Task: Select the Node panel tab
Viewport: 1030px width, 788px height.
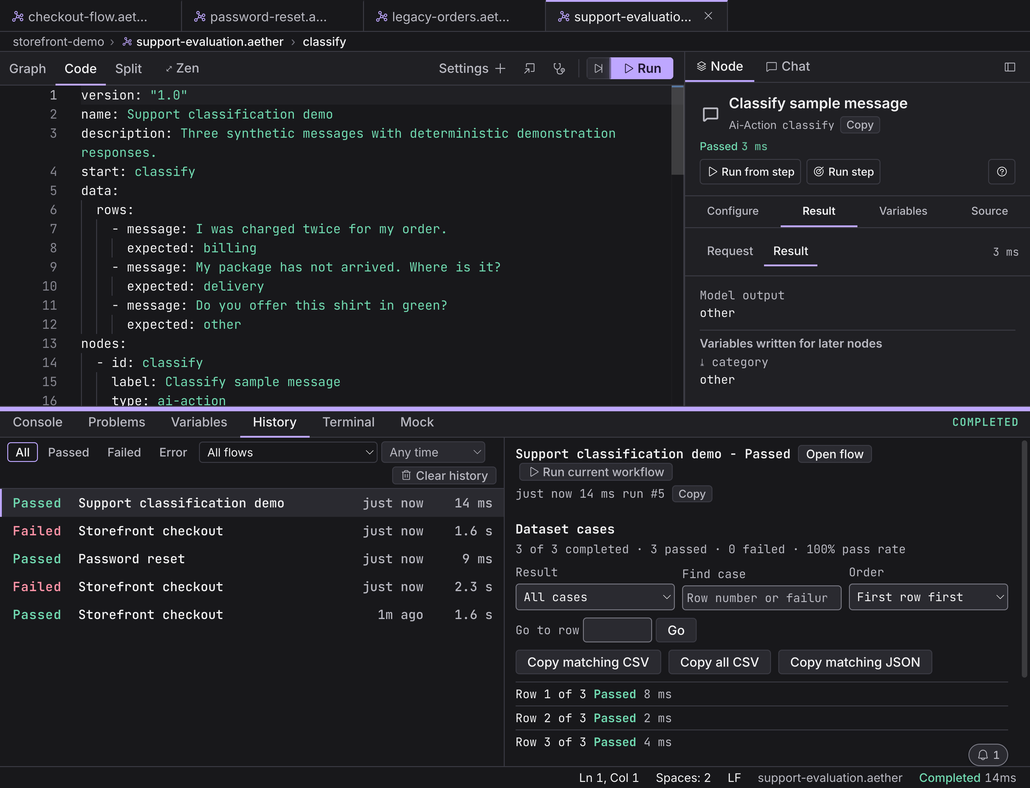Action: pos(720,66)
